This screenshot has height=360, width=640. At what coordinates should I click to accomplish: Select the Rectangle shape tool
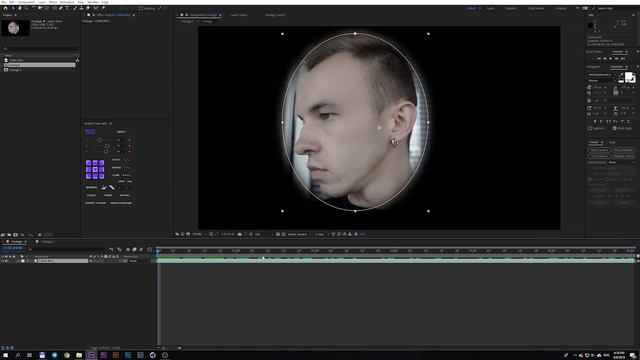(x=54, y=8)
